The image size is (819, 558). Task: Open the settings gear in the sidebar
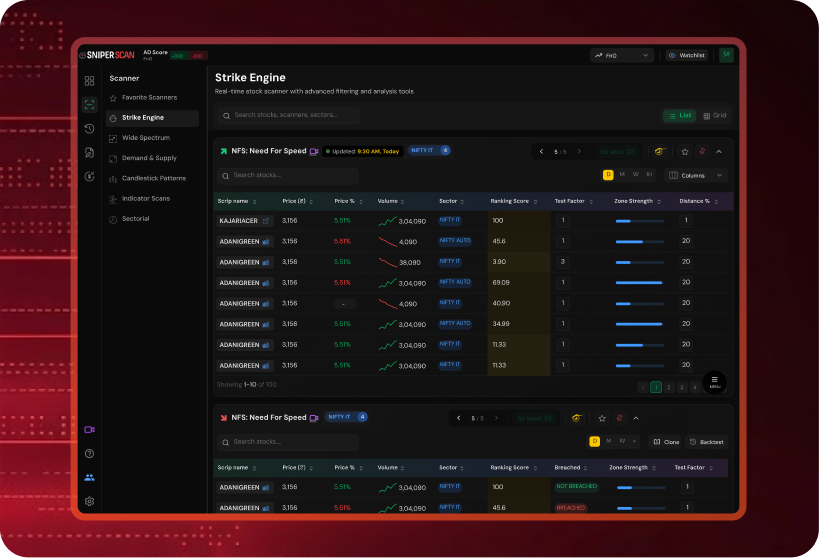click(x=89, y=501)
